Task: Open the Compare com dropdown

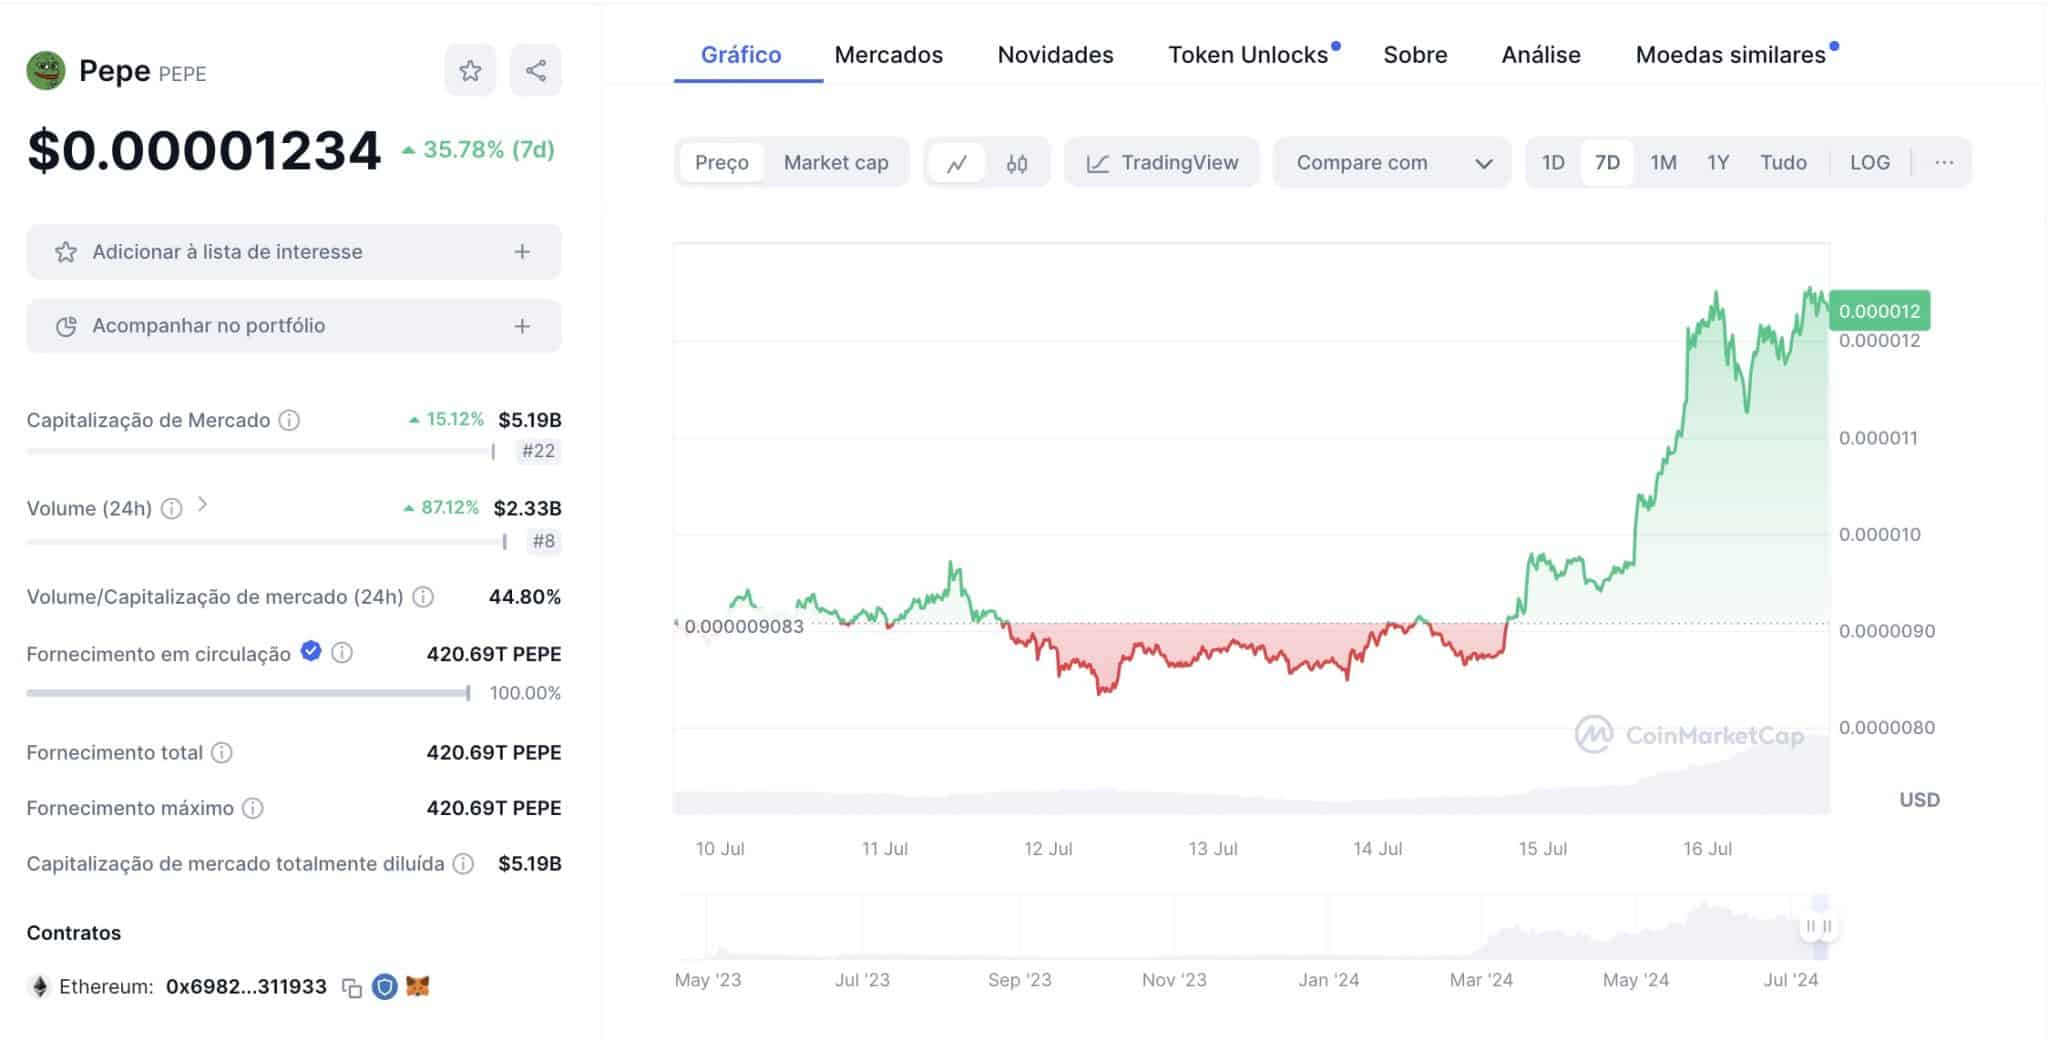Action: (x=1391, y=163)
